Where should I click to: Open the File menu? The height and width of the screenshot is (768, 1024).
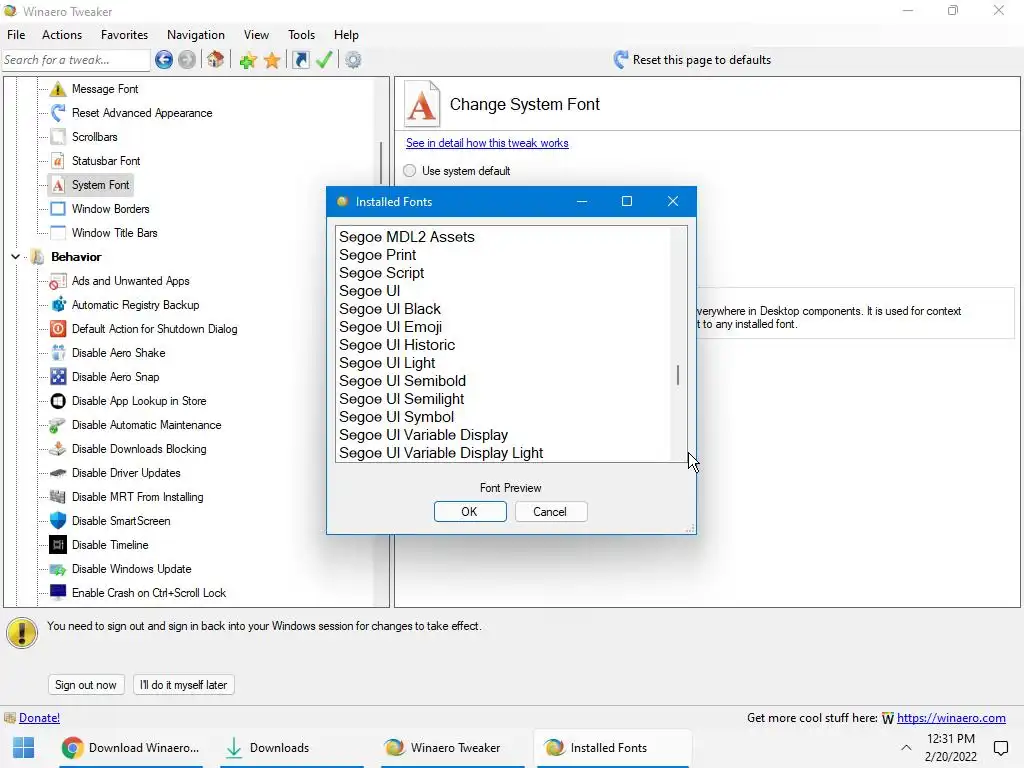pos(16,35)
